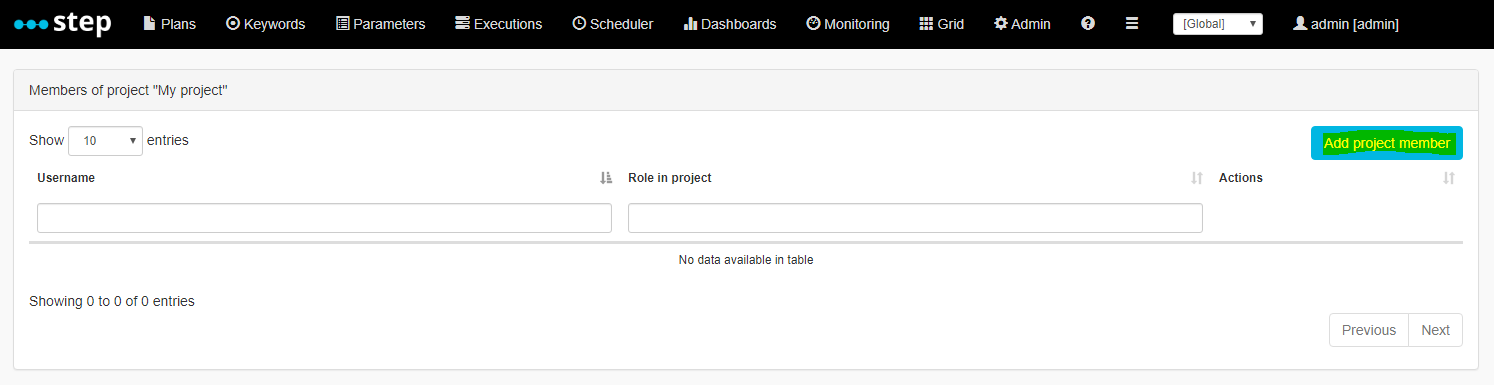
Task: Focus the Username filter field
Action: (x=324, y=218)
